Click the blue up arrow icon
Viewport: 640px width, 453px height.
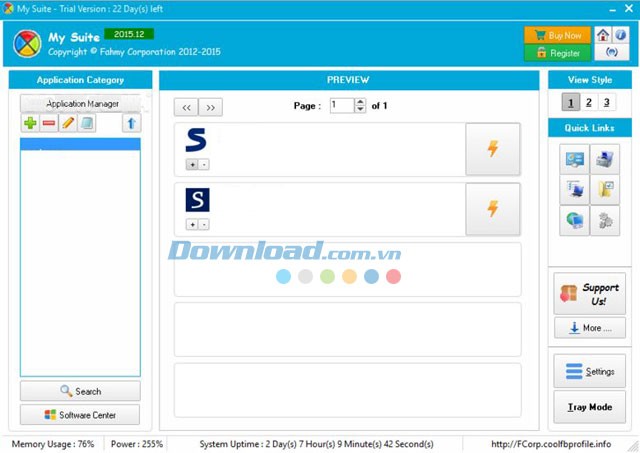pyautogui.click(x=131, y=123)
